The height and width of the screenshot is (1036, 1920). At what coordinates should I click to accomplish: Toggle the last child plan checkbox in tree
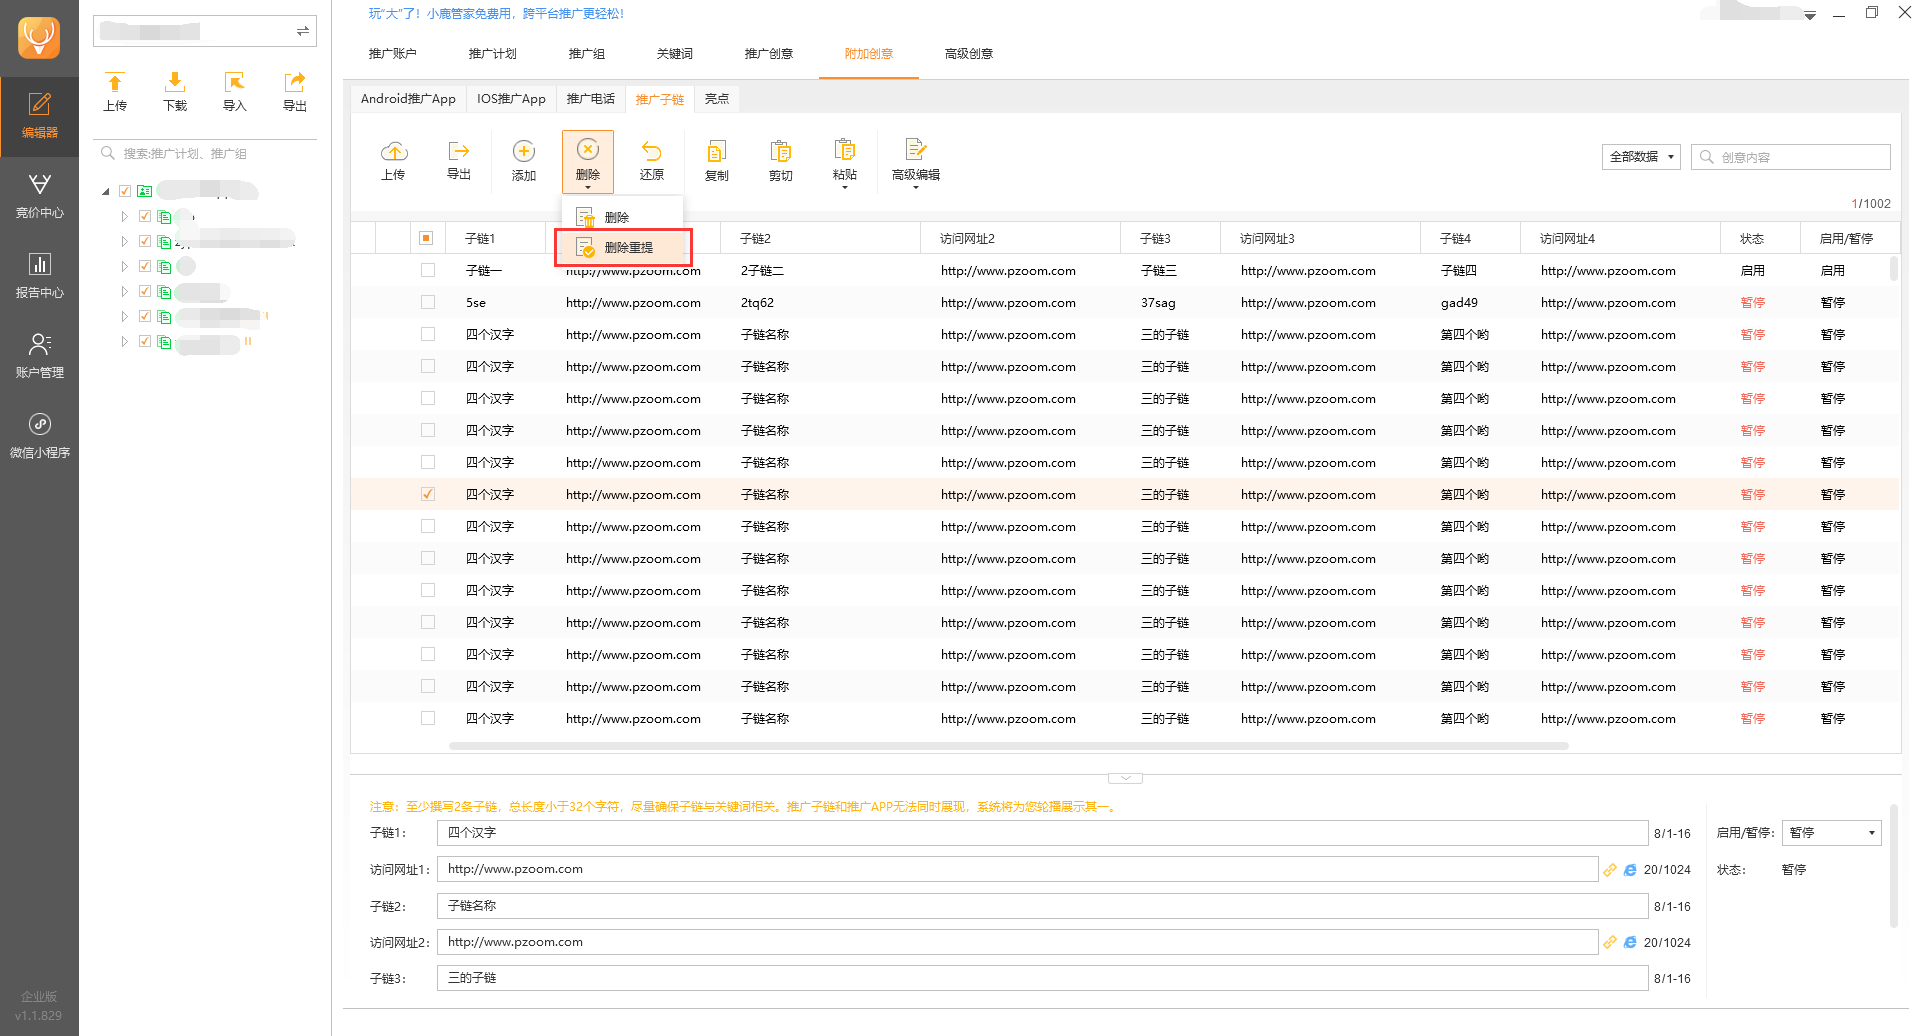click(145, 341)
